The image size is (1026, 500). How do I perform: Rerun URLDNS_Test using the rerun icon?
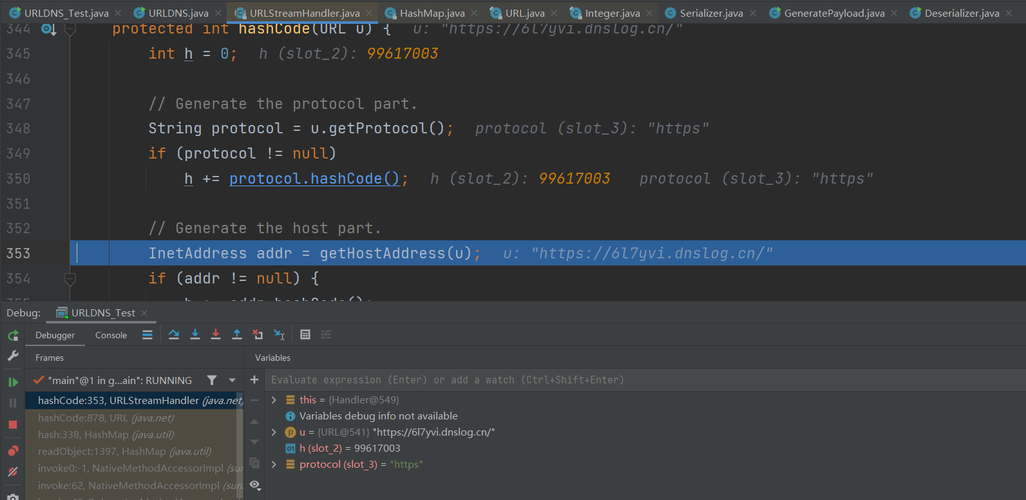click(x=13, y=336)
